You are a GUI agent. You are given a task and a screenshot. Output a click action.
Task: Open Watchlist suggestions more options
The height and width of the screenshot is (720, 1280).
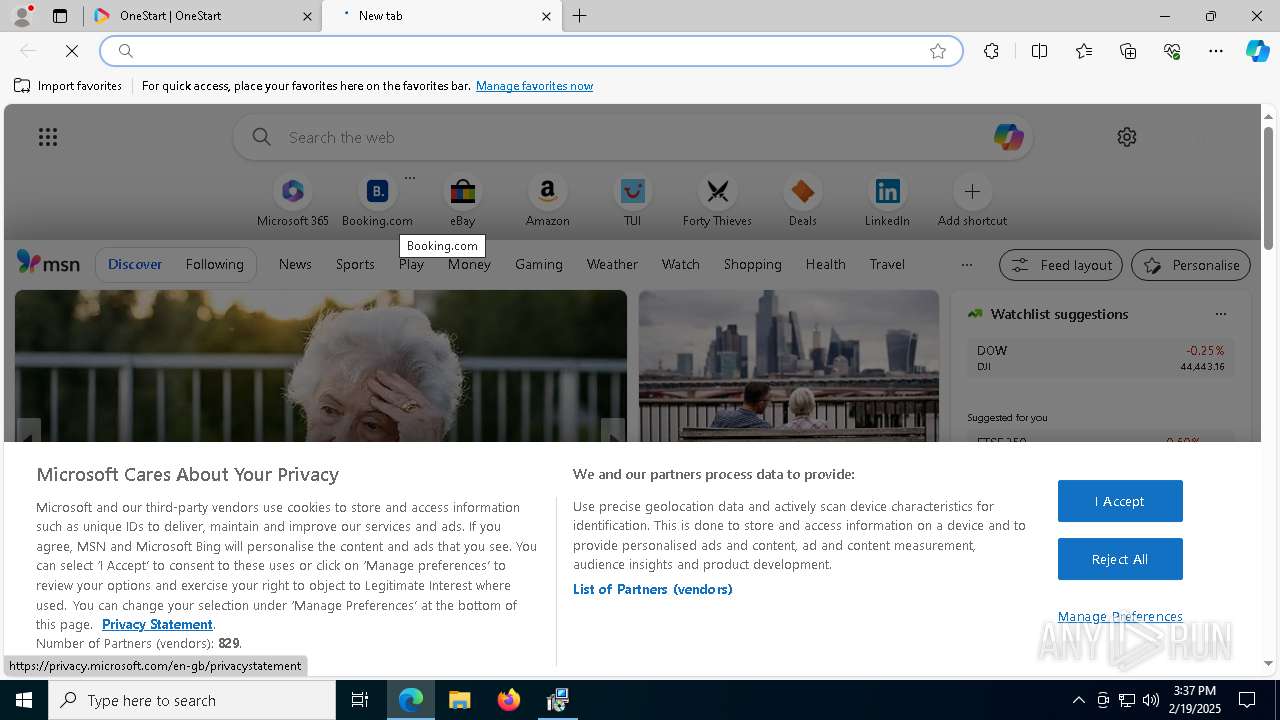(1221, 314)
